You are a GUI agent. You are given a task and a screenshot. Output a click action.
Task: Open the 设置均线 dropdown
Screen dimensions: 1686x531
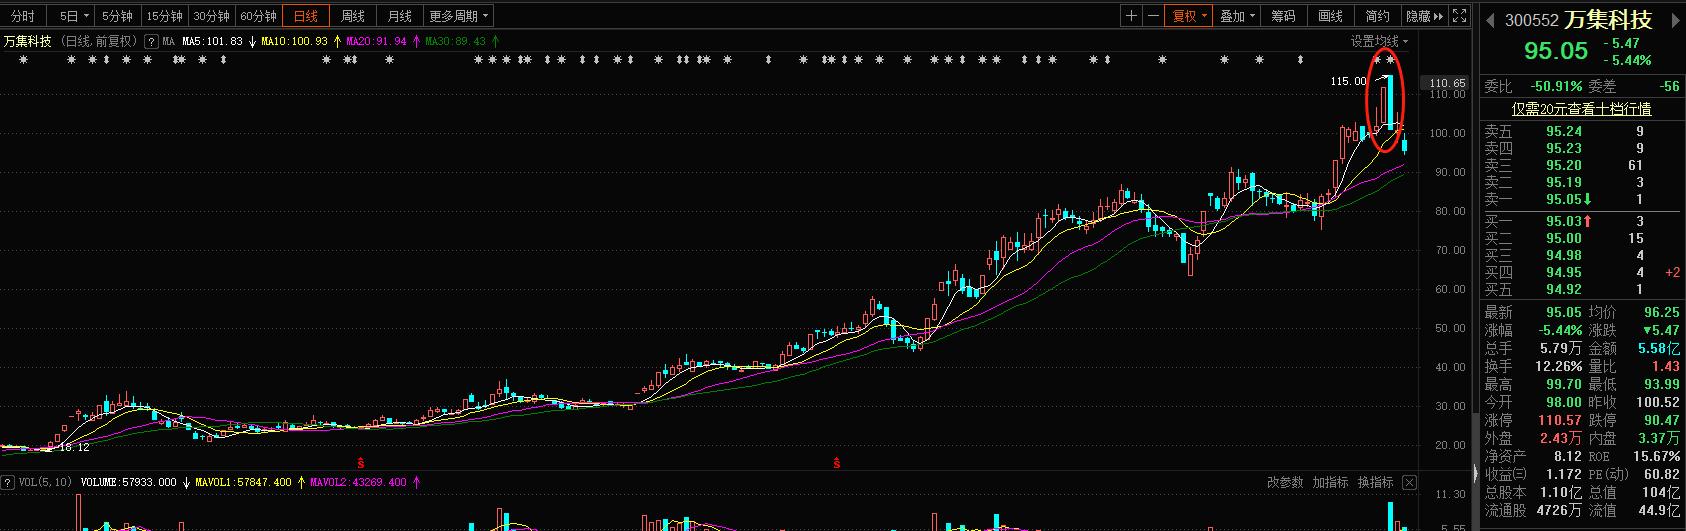pyautogui.click(x=1379, y=42)
